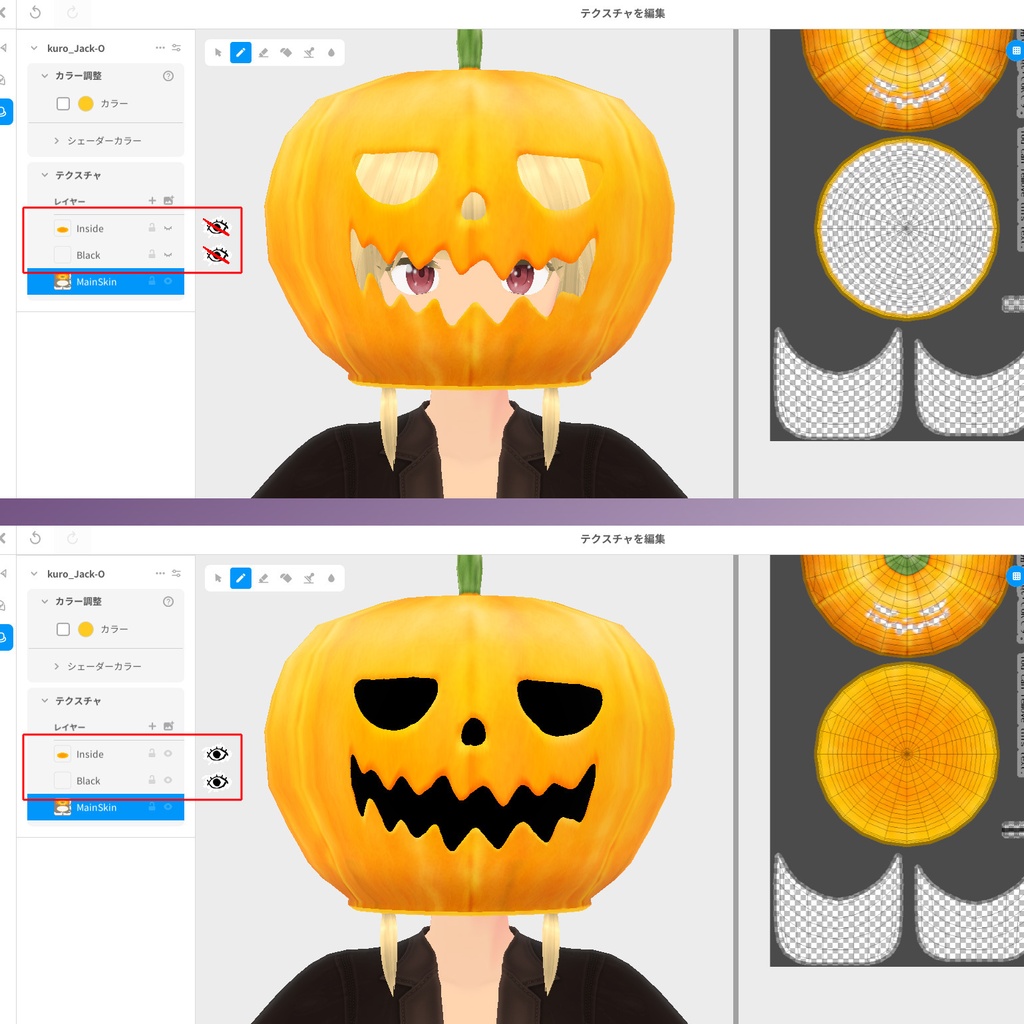Enable the カラー checkbox in the lower screenshot
1024x1024 pixels.
click(63, 629)
